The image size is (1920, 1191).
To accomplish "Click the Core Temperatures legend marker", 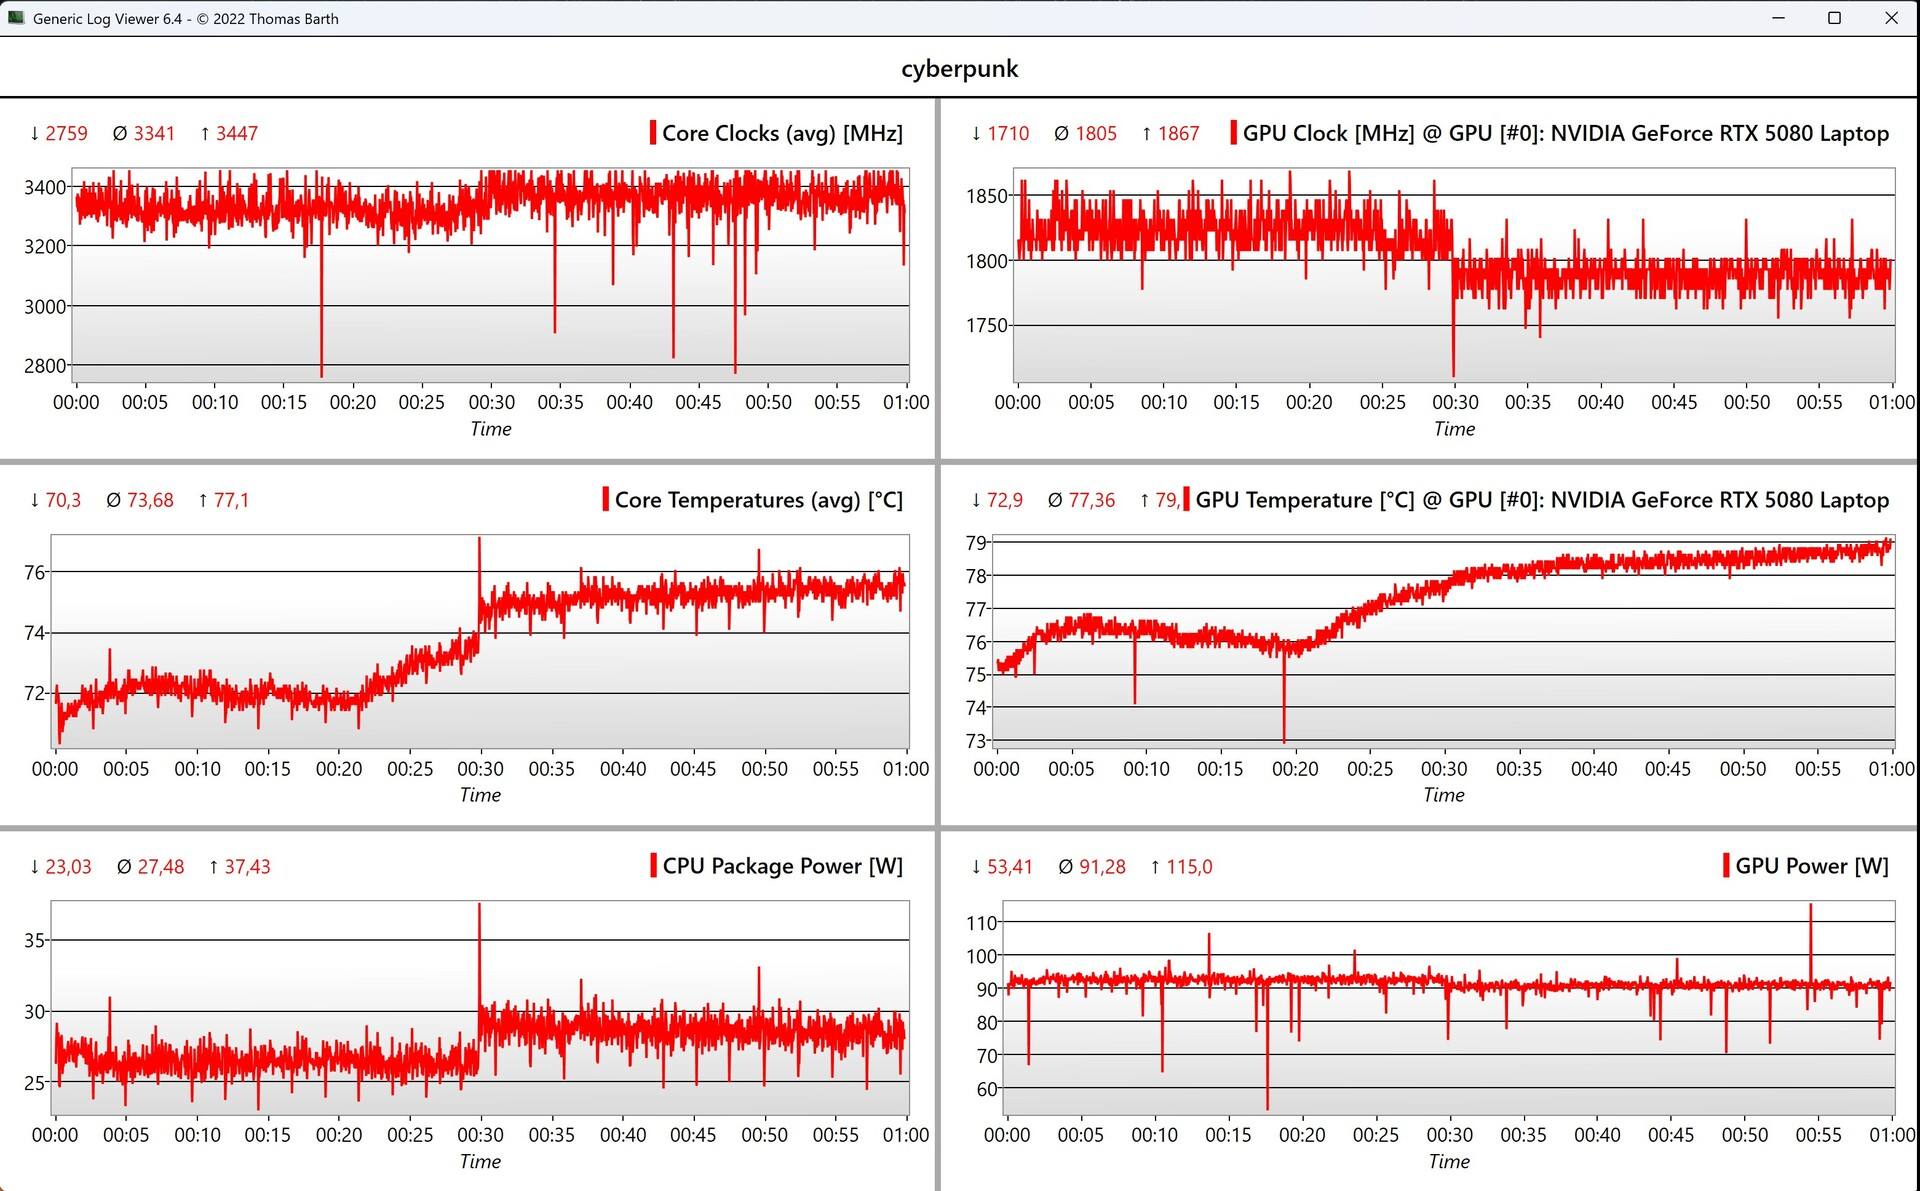I will 605,499.
